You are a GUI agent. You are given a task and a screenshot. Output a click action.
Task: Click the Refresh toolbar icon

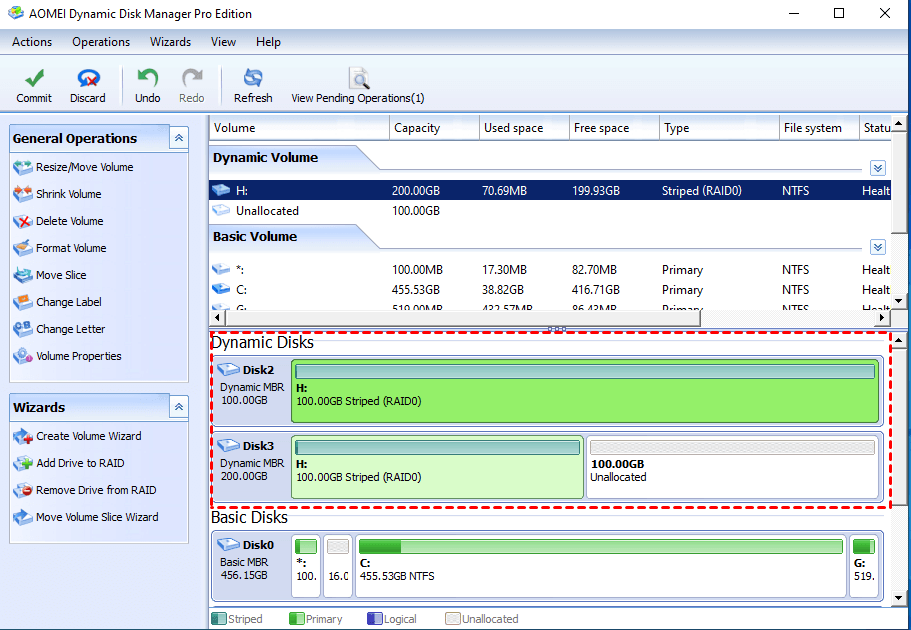253,79
